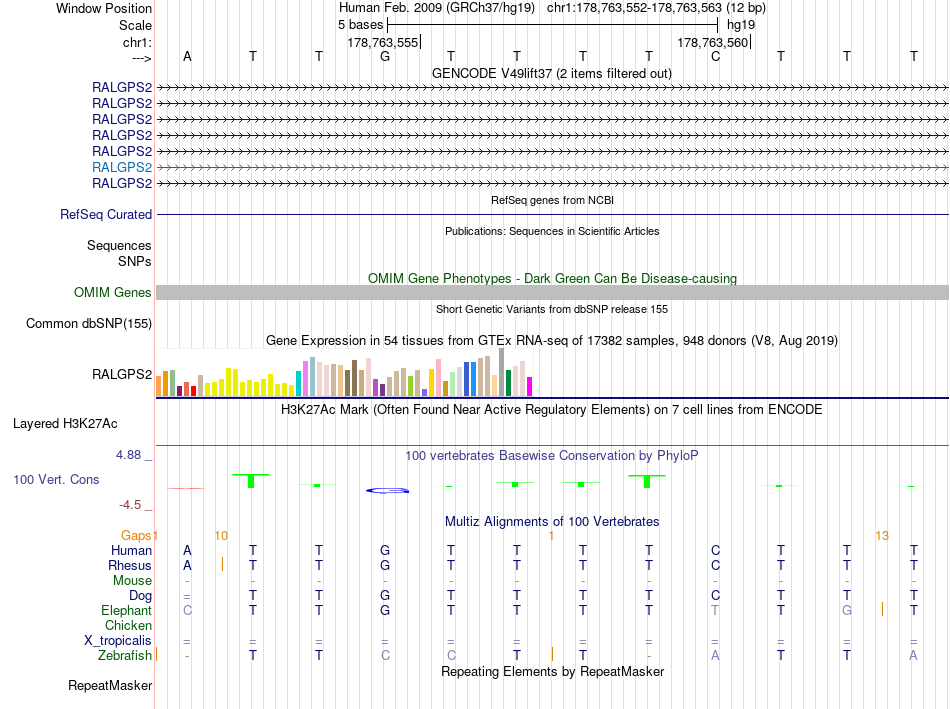Image resolution: width=950 pixels, height=709 pixels.
Task: Click the blue ellipse in the PhyloP track
Action: (388, 490)
